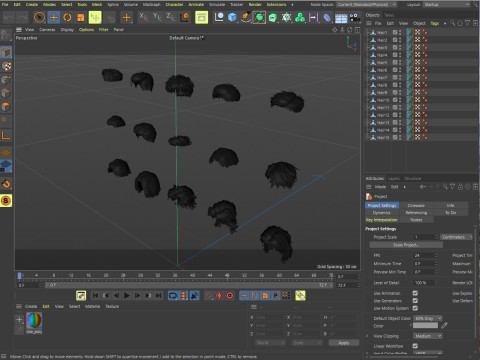Open the MoGraph Cloner icon

pyautogui.click(x=300, y=17)
